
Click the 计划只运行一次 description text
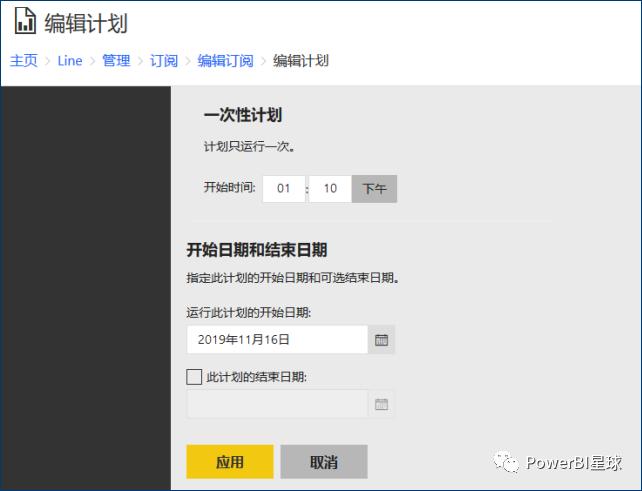click(249, 146)
